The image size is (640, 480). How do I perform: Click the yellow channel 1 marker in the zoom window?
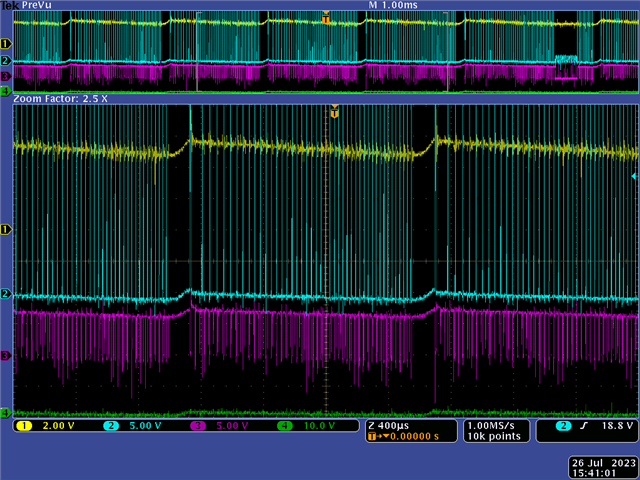click(6, 229)
